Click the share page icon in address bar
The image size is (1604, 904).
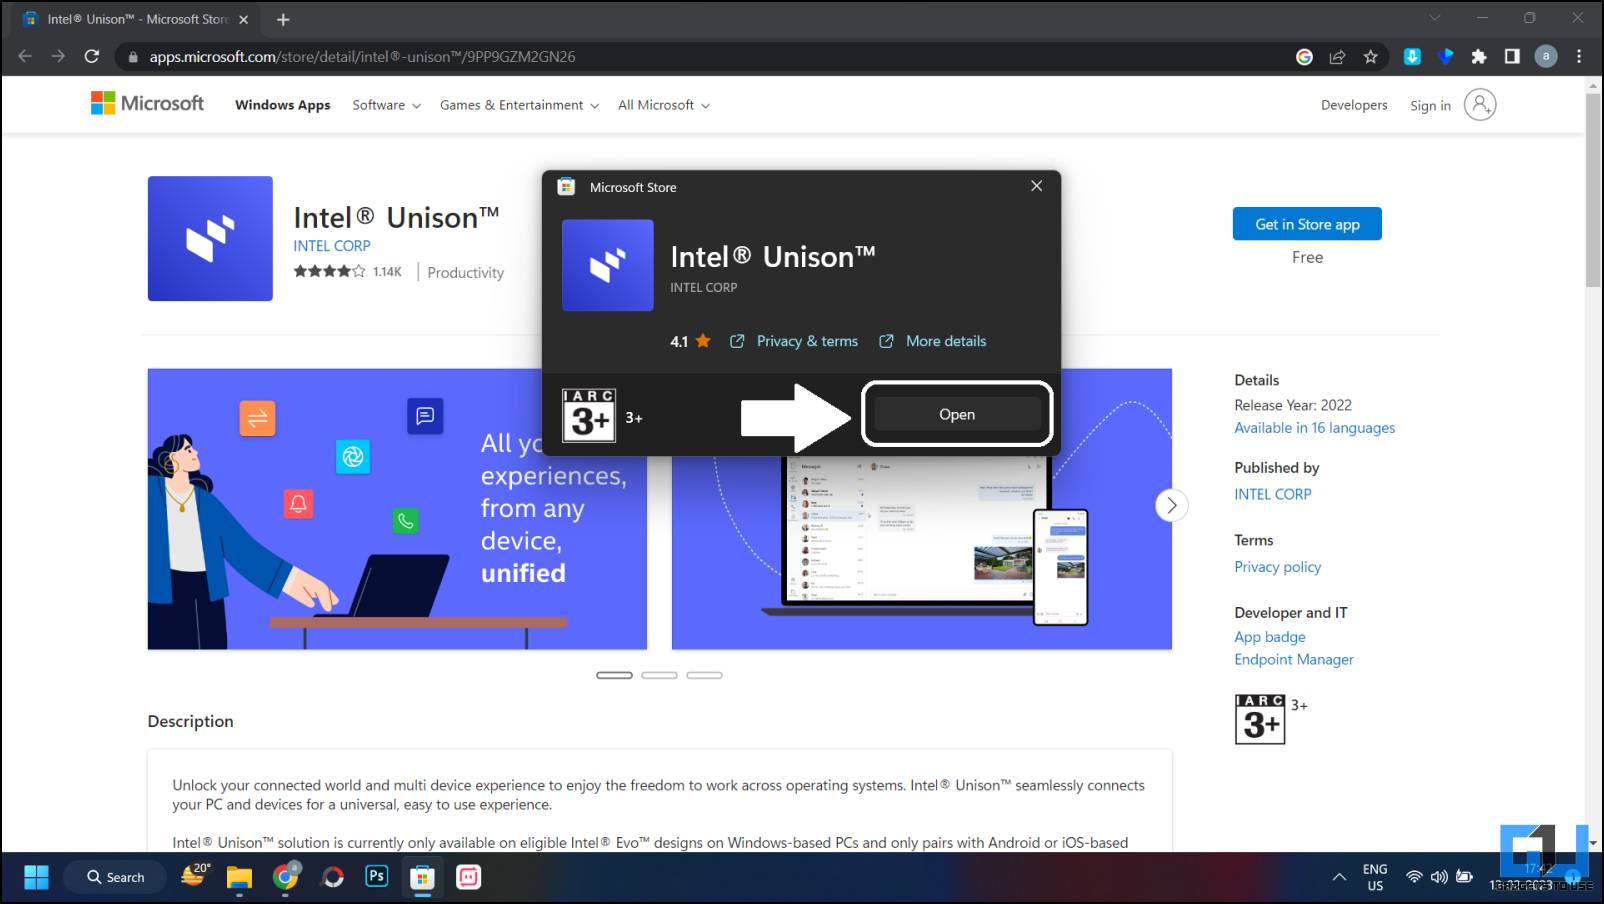[1337, 57]
